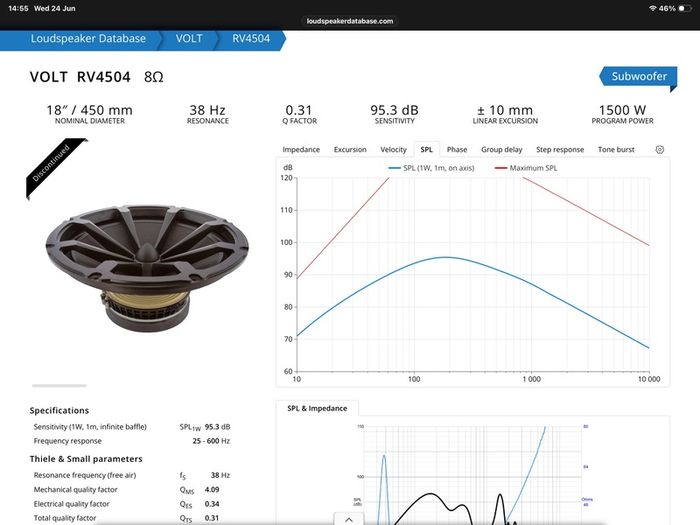Click the Mechanical quality factor row

[132, 489]
